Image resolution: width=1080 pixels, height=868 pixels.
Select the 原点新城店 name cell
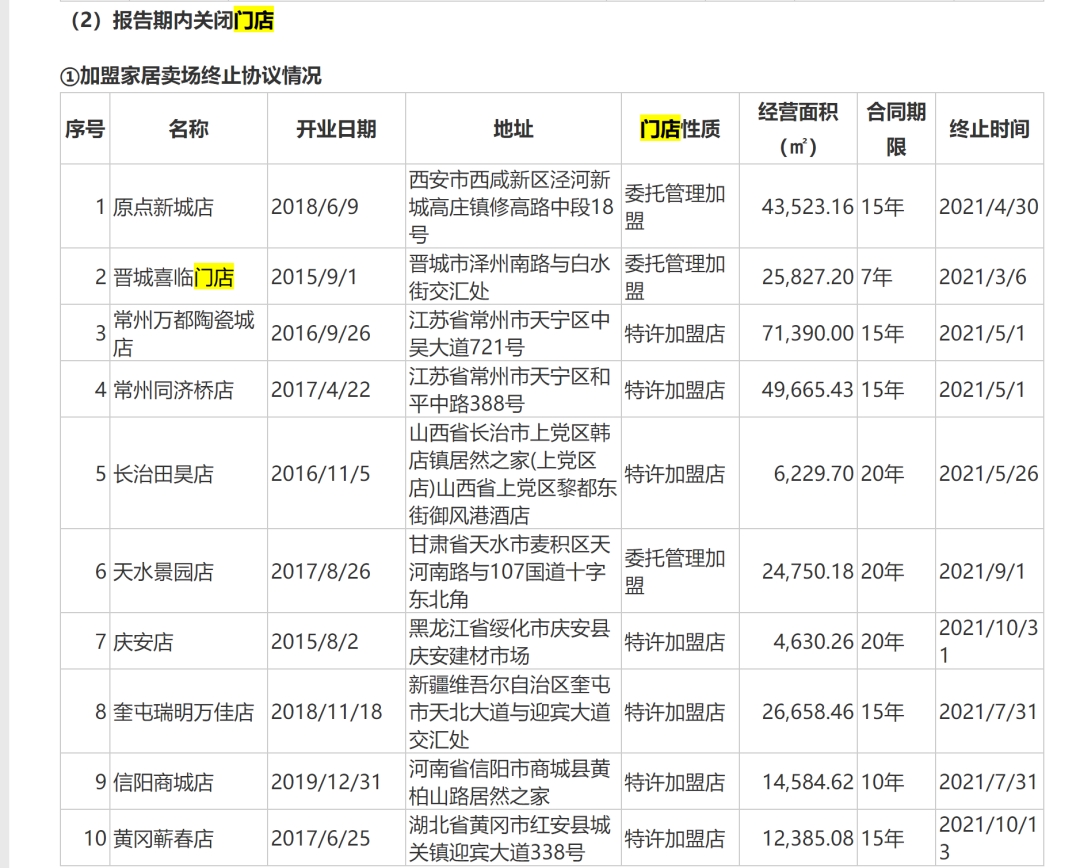(x=163, y=207)
